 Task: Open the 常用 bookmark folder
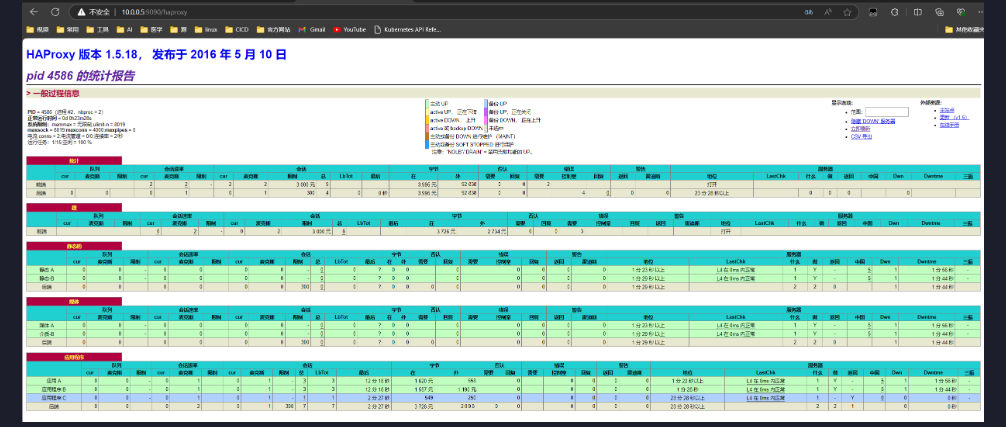(67, 29)
